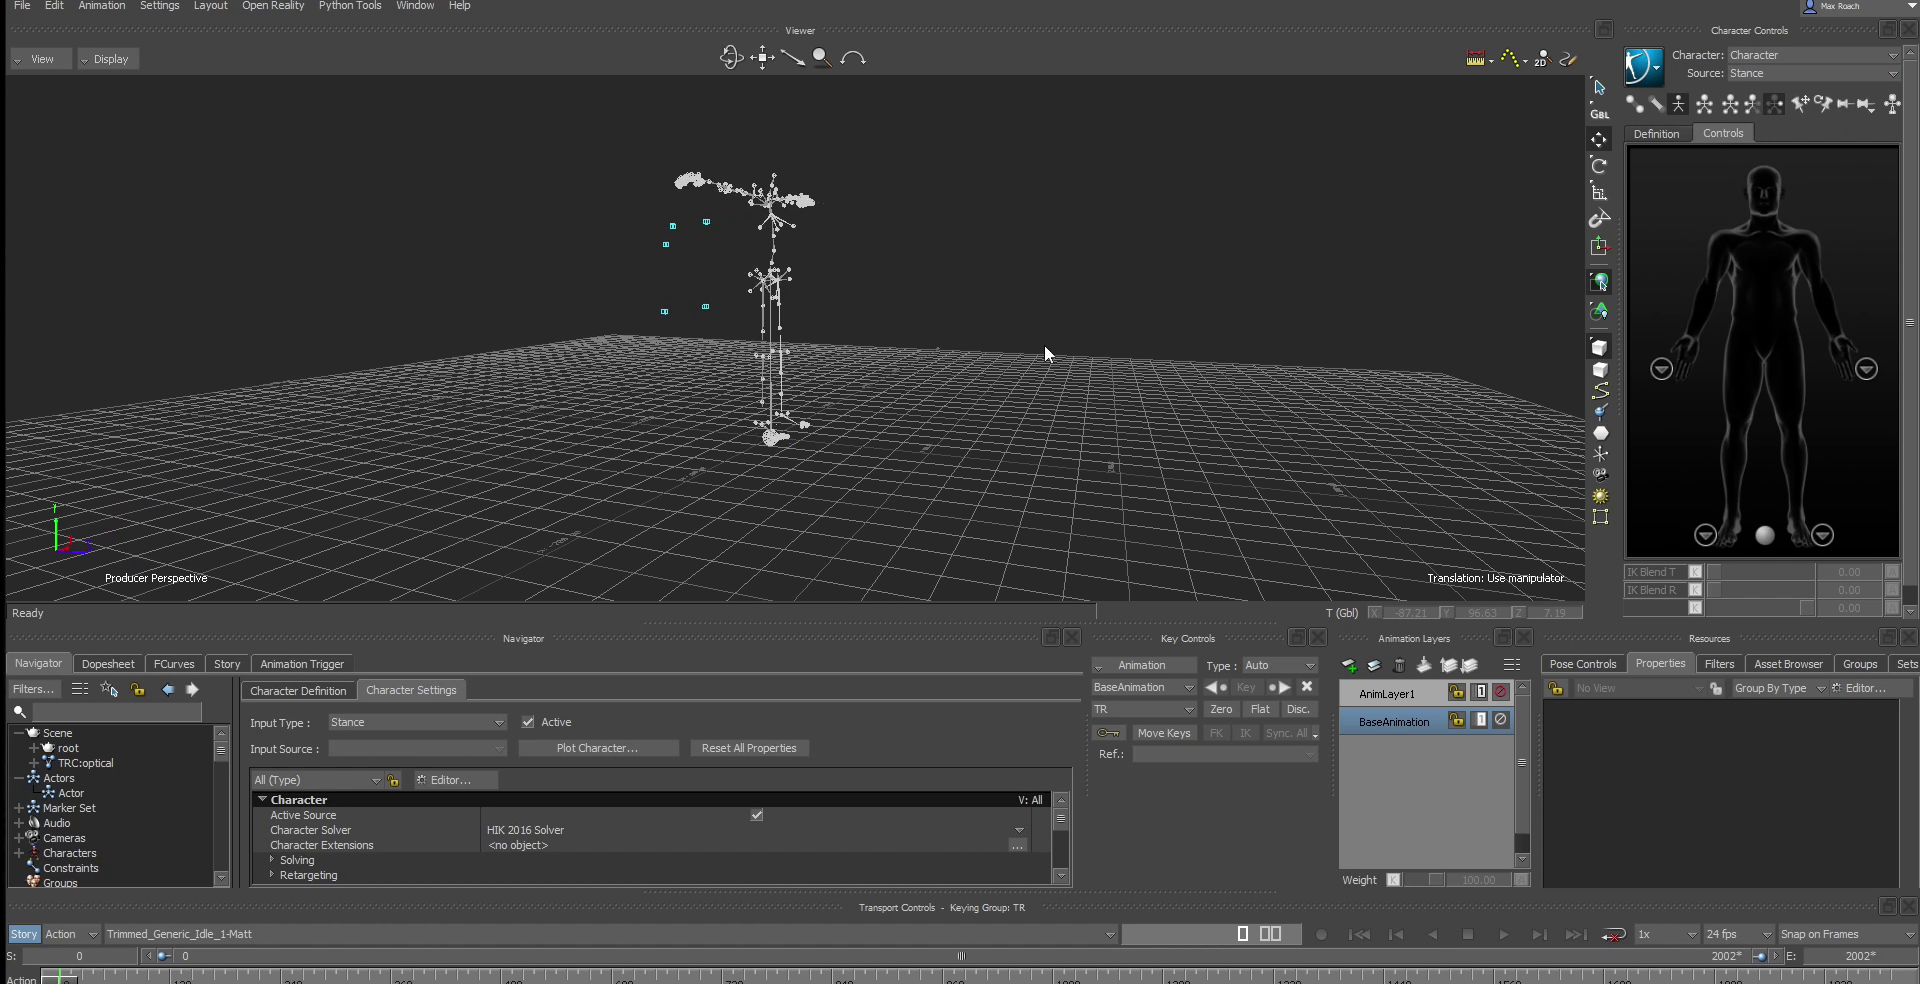This screenshot has width=1920, height=984.
Task: Select the Orbit camera tool in viewer
Action: (731, 58)
